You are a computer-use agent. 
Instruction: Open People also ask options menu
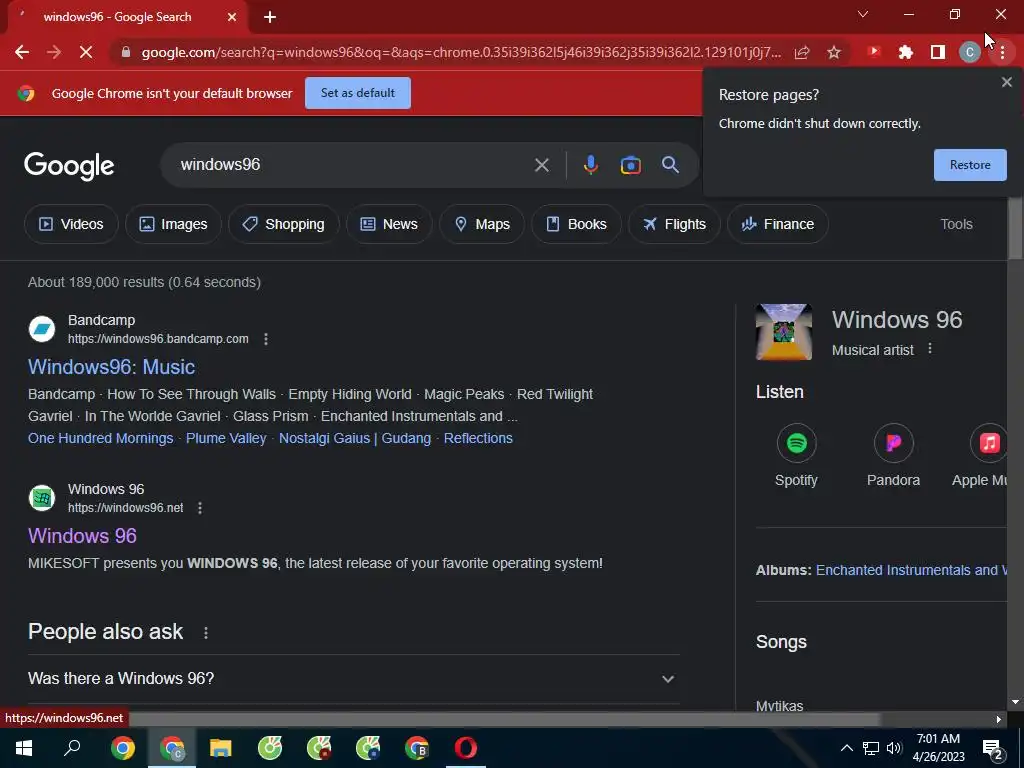(x=206, y=633)
